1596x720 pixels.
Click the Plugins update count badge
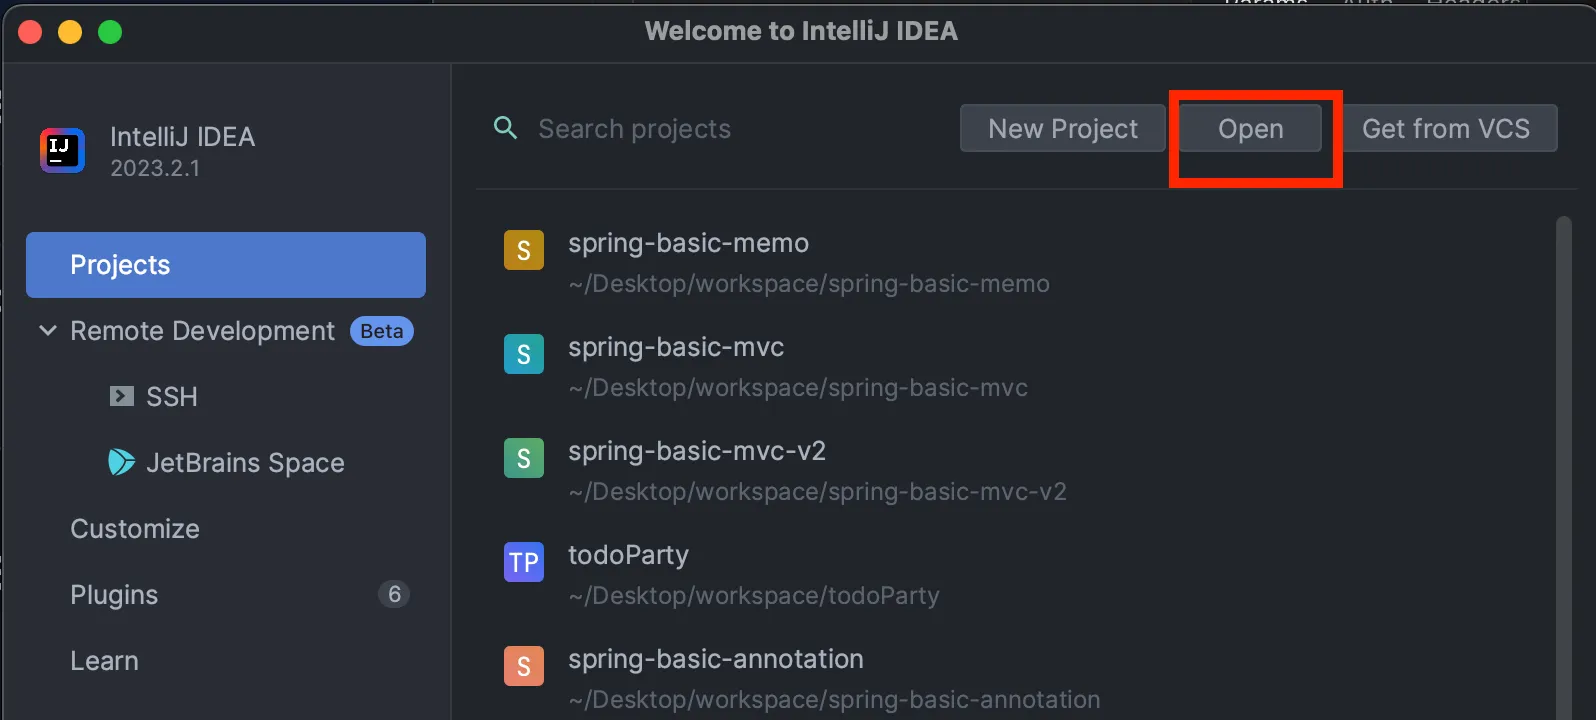[x=394, y=595]
